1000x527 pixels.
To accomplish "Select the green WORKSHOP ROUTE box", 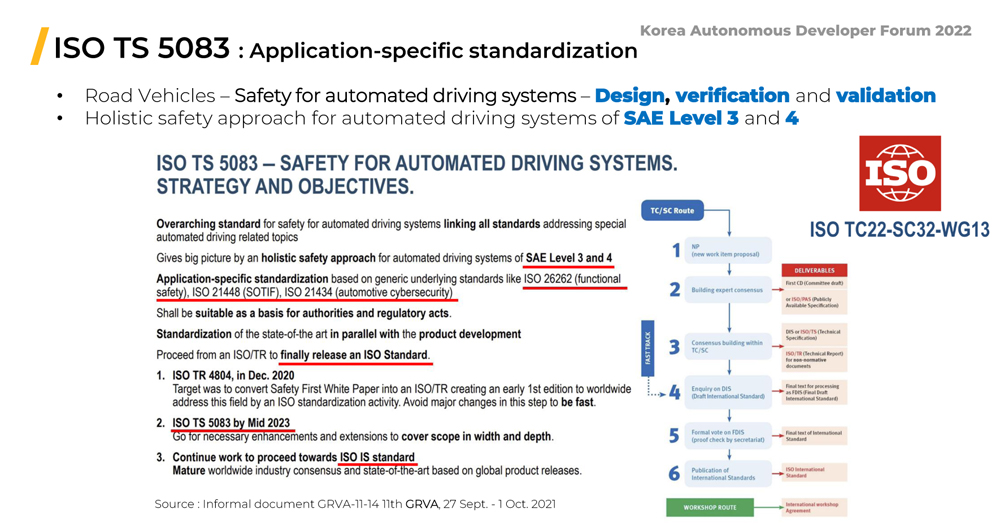I will [709, 507].
